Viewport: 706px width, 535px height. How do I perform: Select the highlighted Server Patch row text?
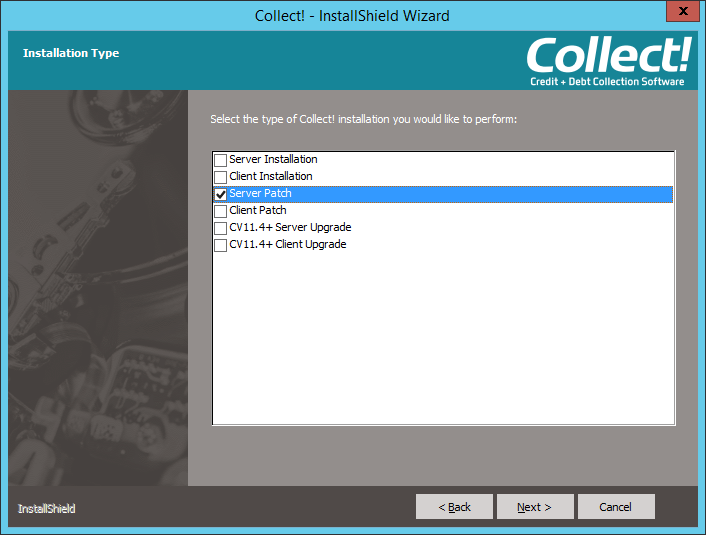click(260, 194)
